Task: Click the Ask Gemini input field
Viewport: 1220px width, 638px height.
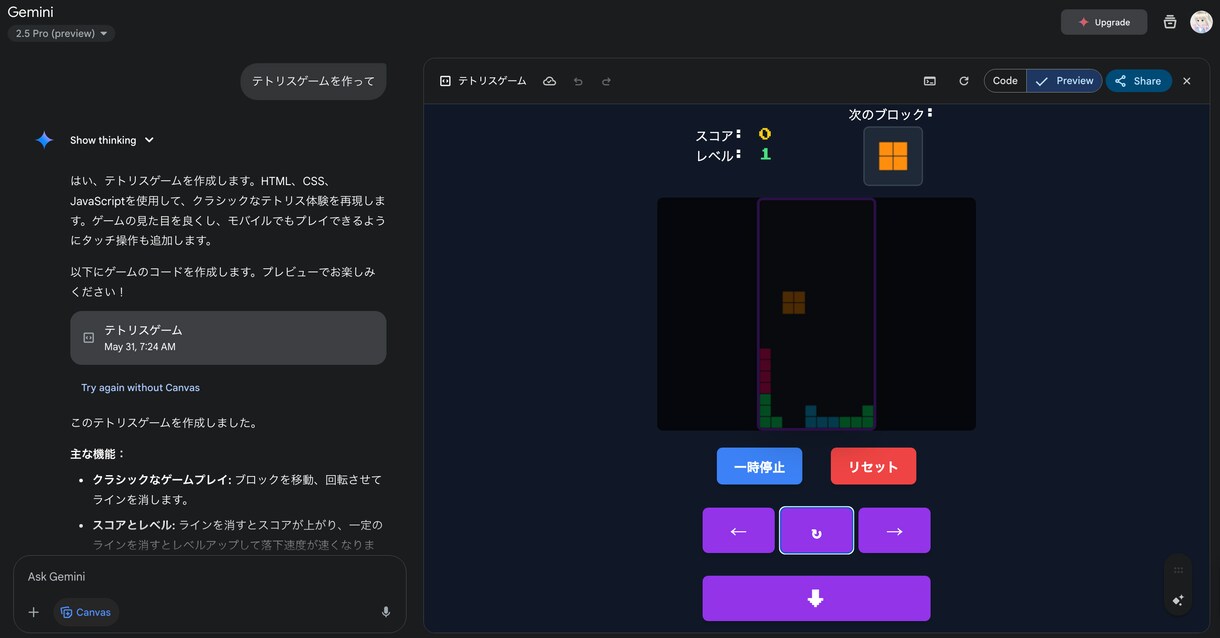Action: click(x=210, y=577)
